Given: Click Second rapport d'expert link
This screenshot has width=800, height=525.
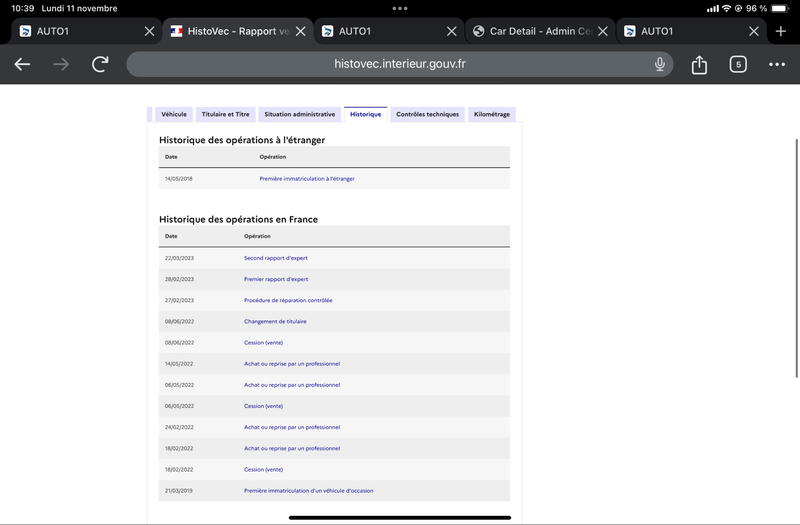Looking at the screenshot, I should (276, 258).
